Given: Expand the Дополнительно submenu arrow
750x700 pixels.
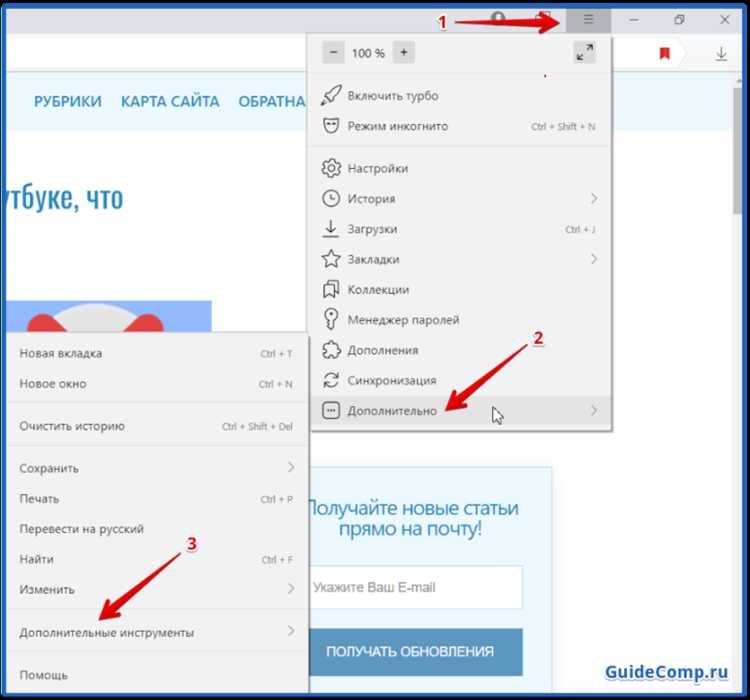Looking at the screenshot, I should coord(594,411).
